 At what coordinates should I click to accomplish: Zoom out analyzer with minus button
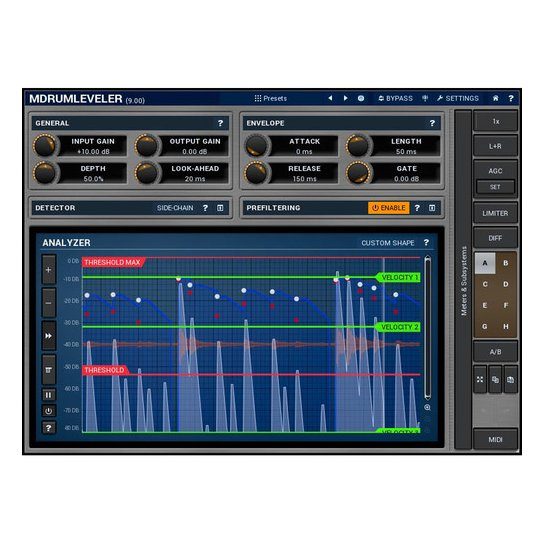[49, 303]
